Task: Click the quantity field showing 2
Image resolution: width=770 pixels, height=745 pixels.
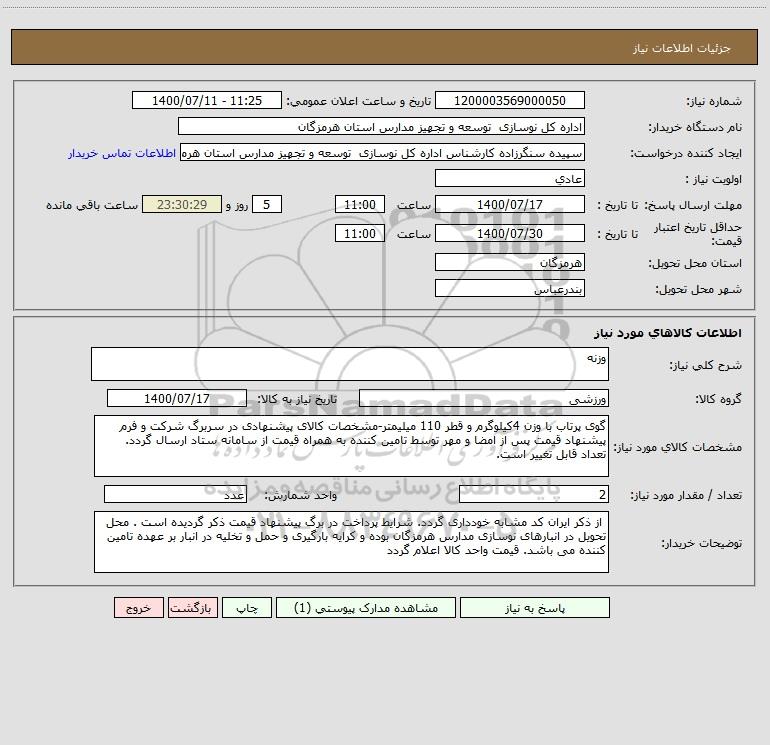Action: 534,494
